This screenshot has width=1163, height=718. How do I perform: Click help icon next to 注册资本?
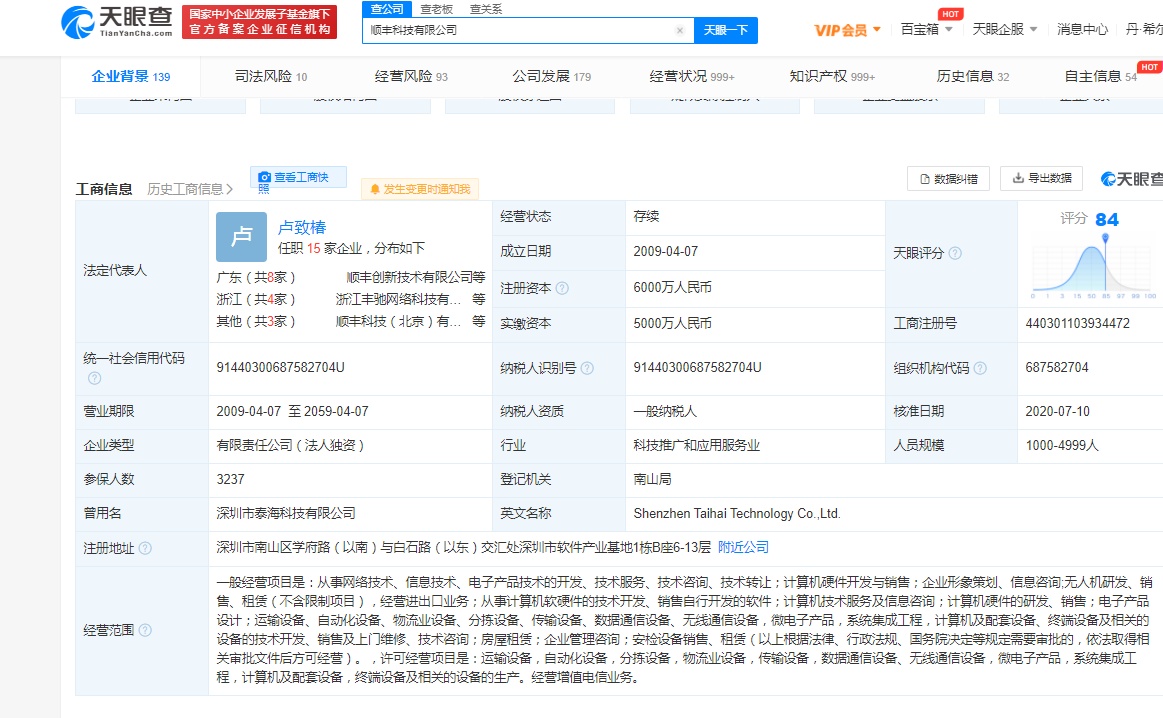pyautogui.click(x=562, y=289)
